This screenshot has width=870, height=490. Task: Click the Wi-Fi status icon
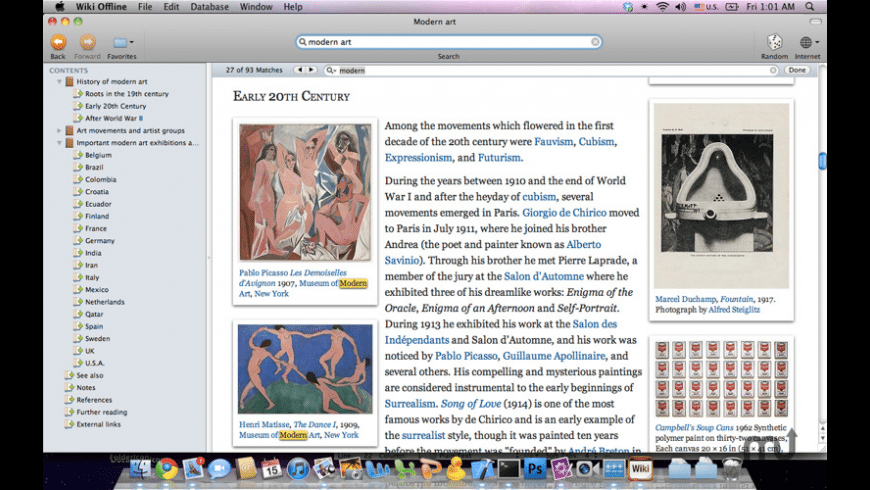pos(662,7)
